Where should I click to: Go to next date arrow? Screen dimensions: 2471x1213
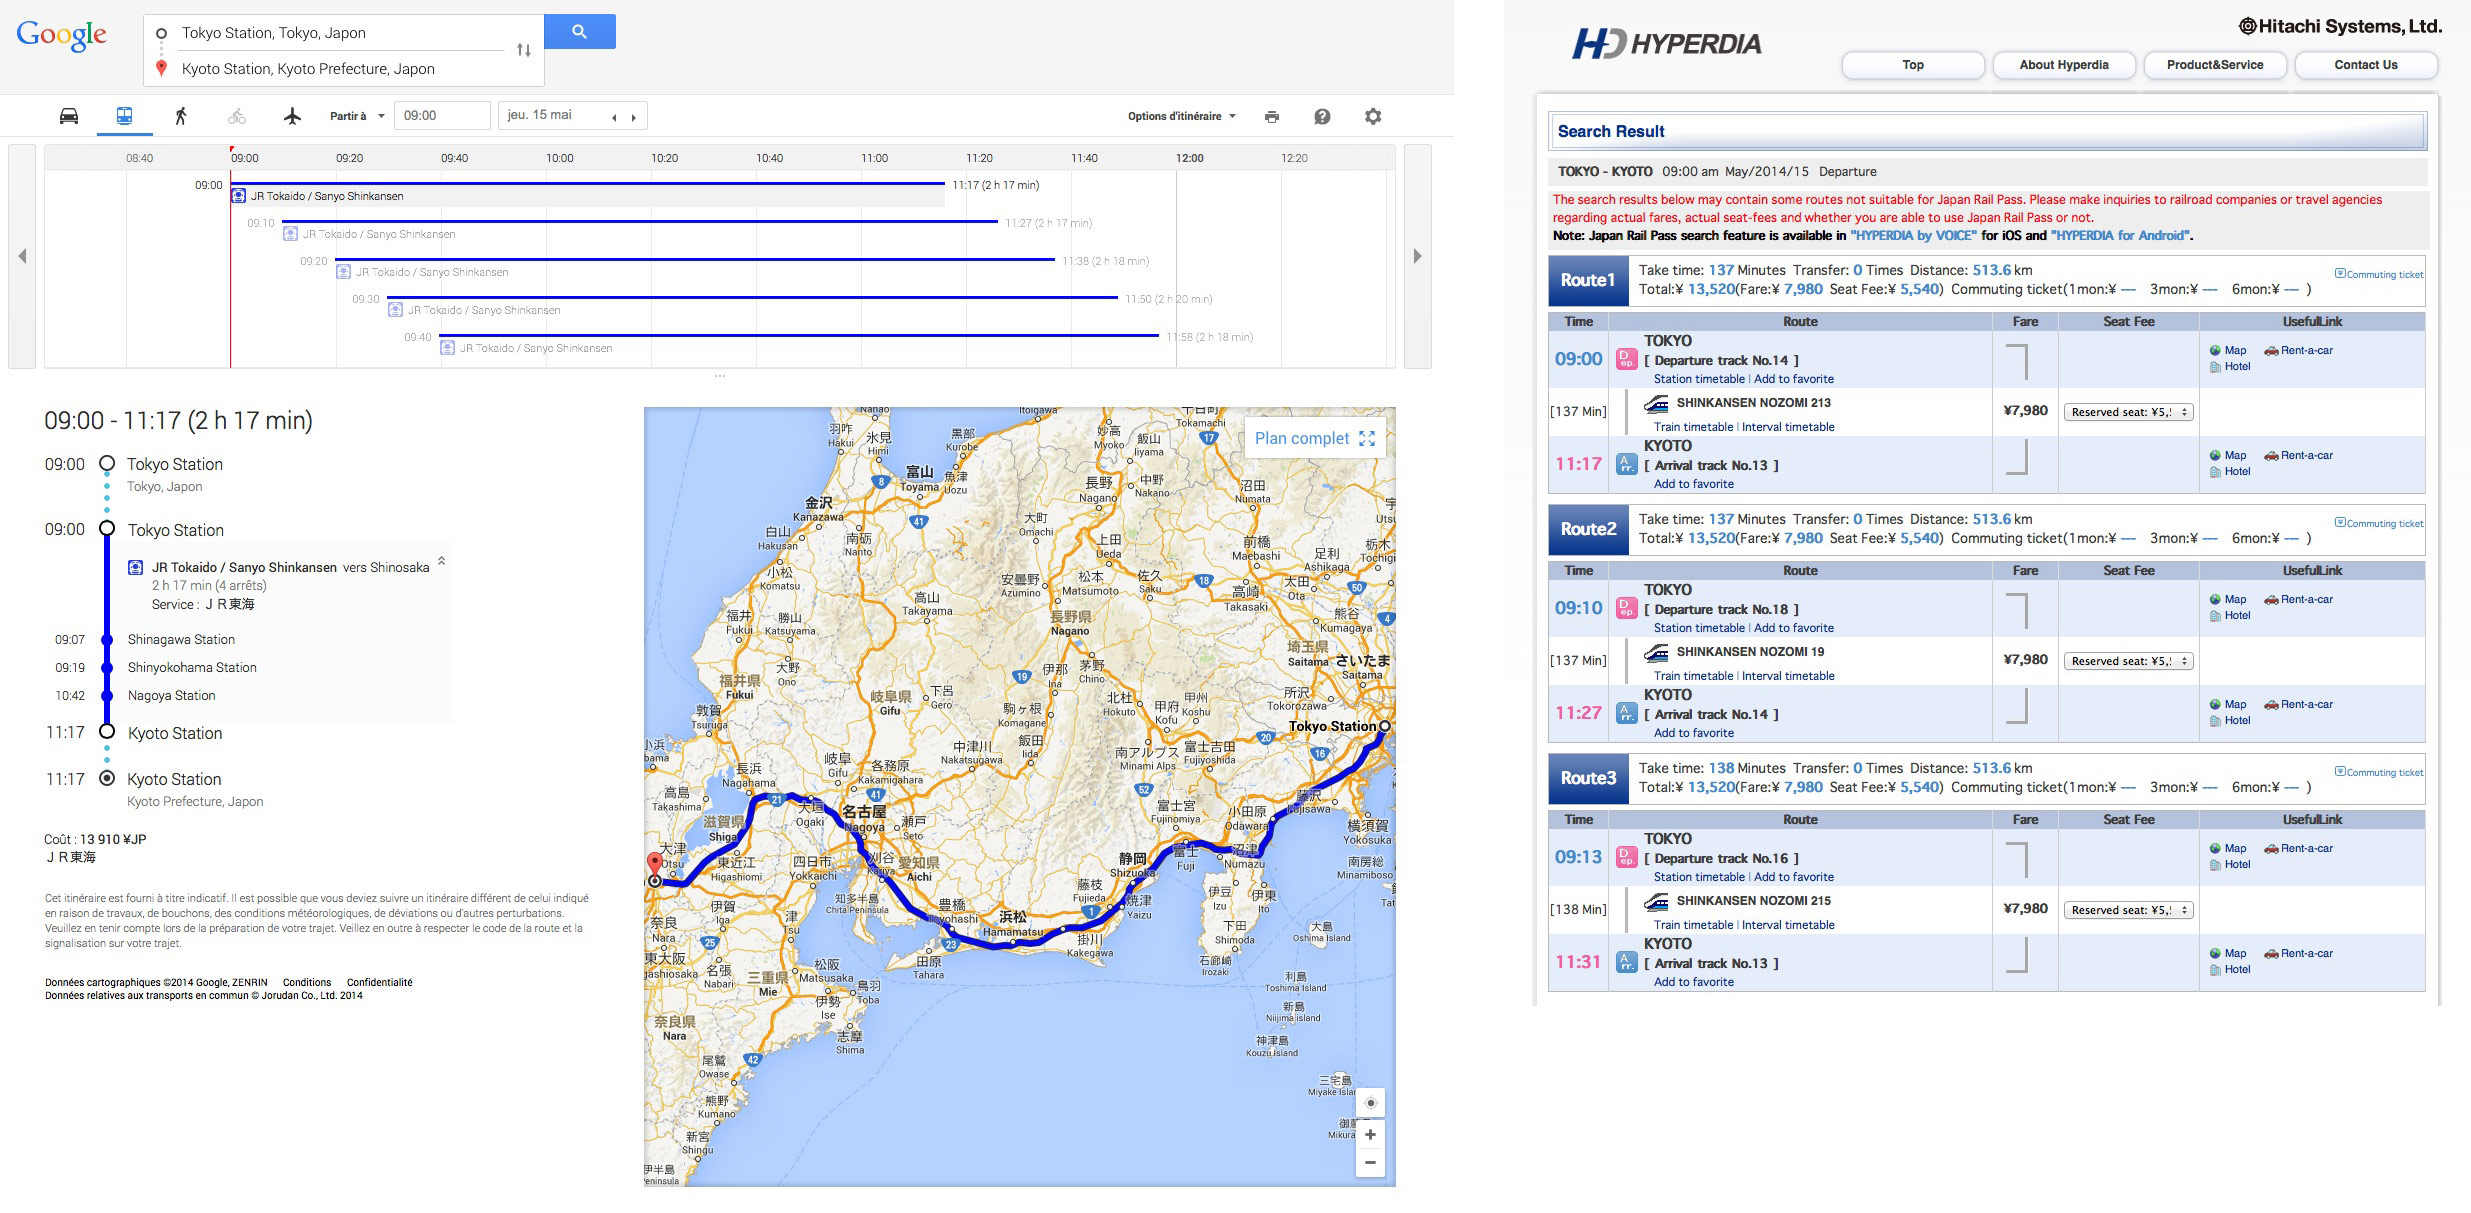pyautogui.click(x=633, y=117)
